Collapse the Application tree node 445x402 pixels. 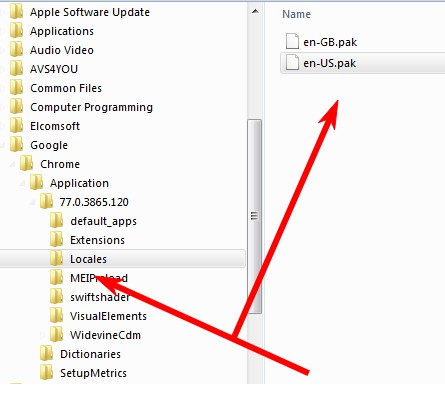(x=22, y=183)
